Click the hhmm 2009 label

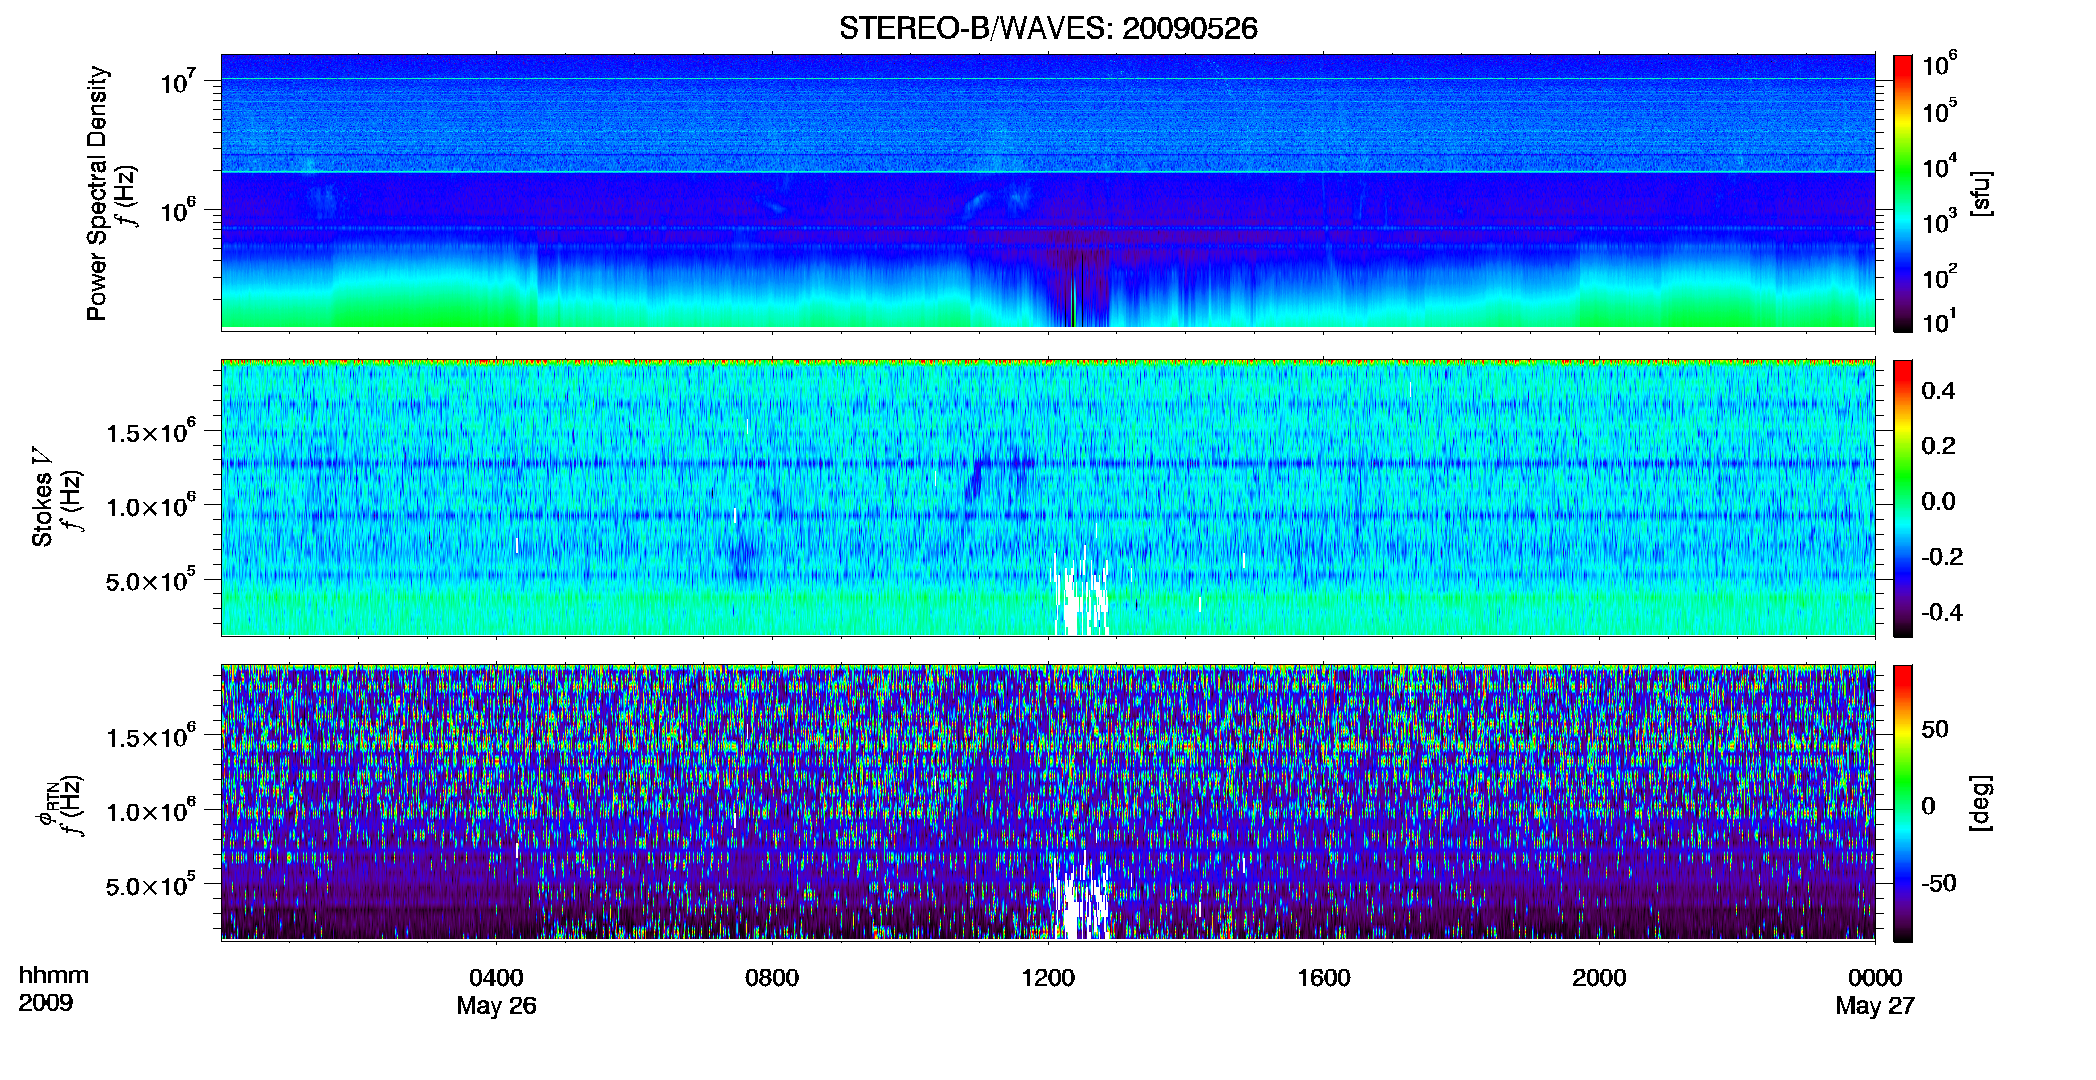pos(53,989)
